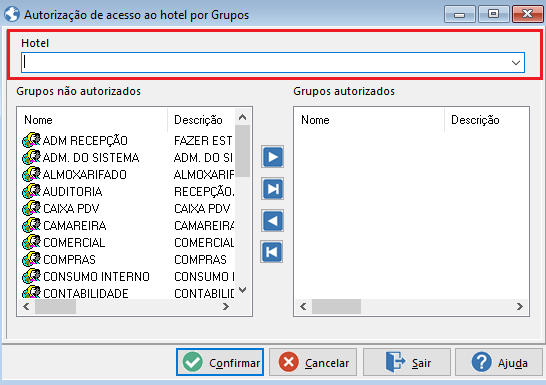The width and height of the screenshot is (546, 385).
Task: Click unauthorized list scroll right arrow
Action: pyautogui.click(x=226, y=306)
